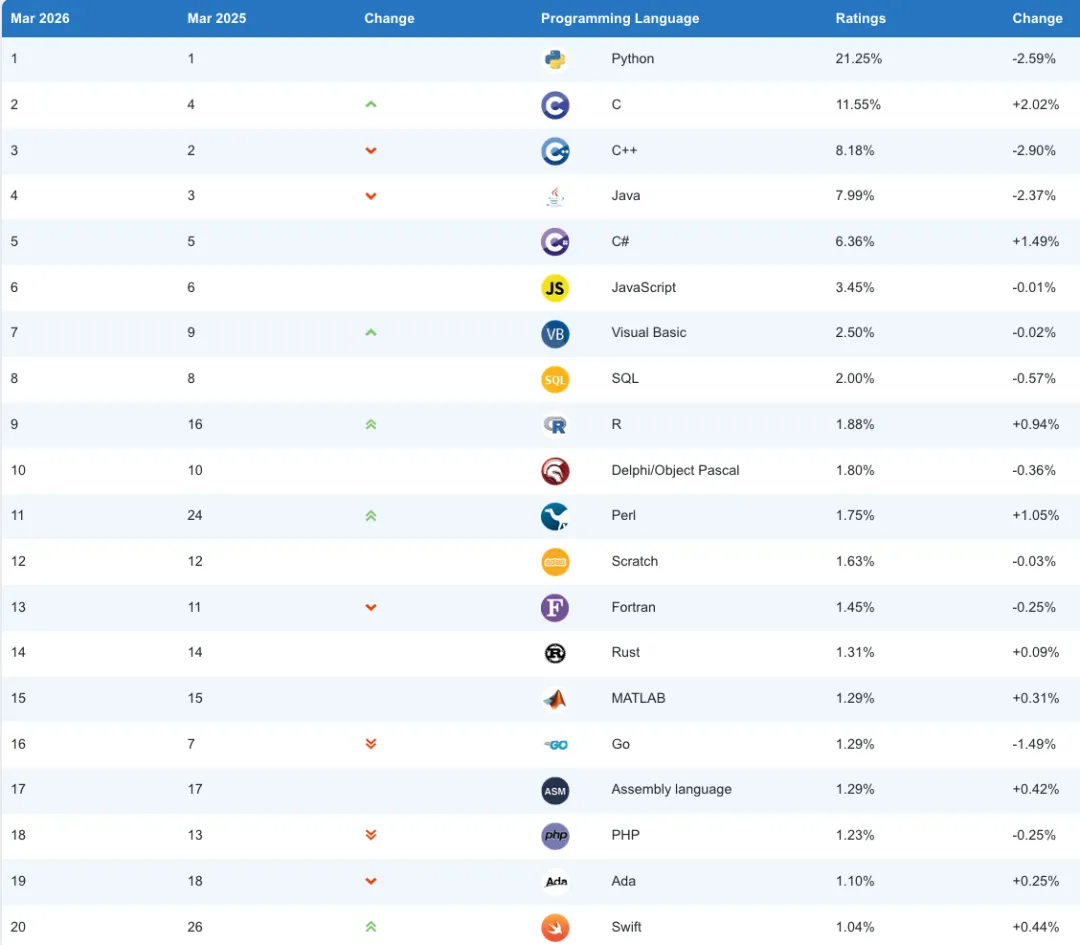Click the PHP logo icon
1080x945 pixels.
coord(555,835)
